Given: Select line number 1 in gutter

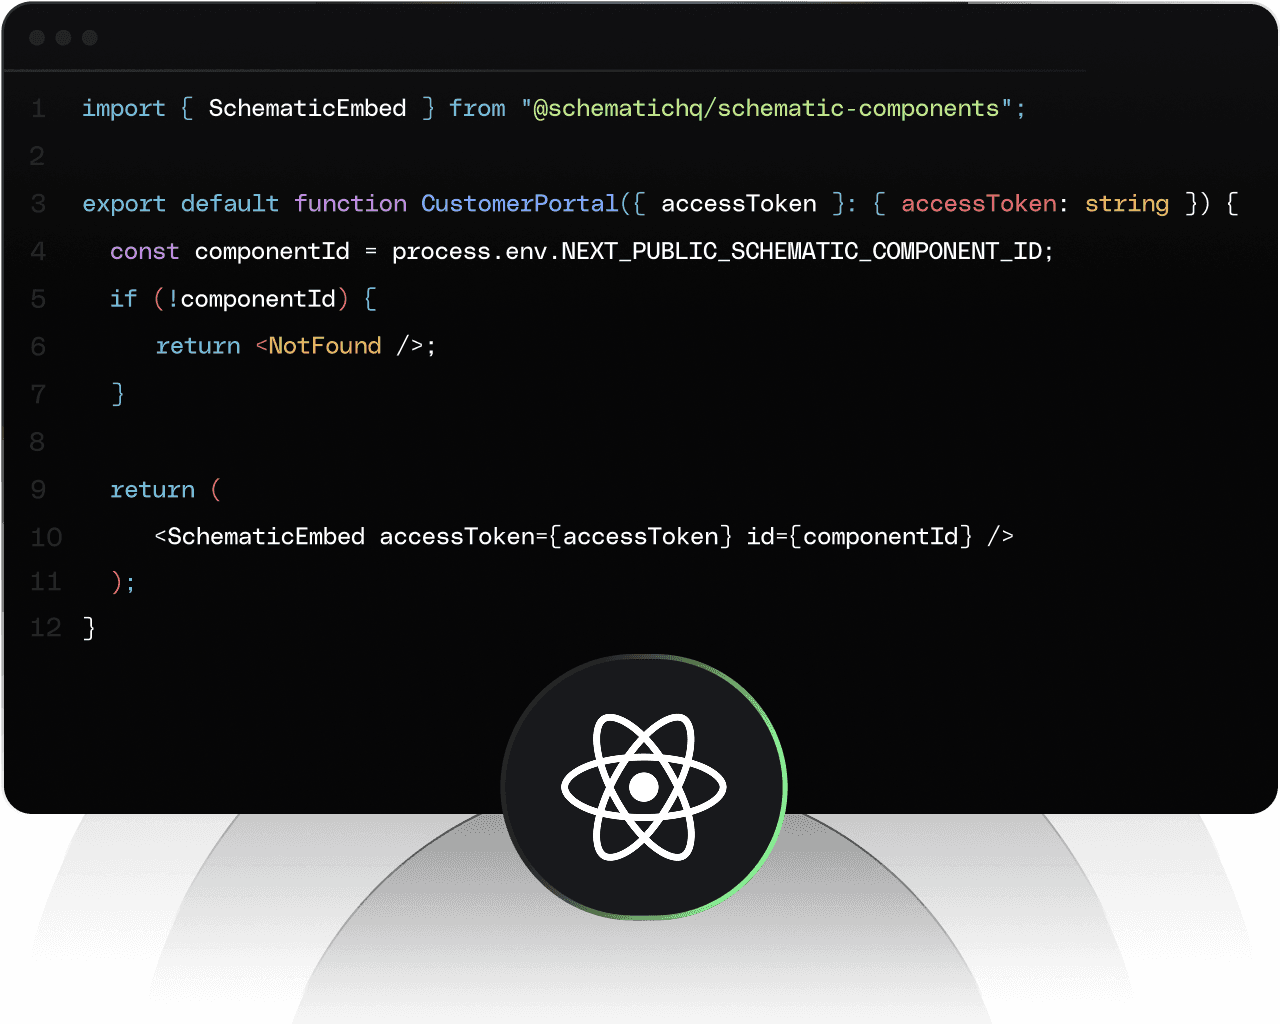Looking at the screenshot, I should pos(38,108).
